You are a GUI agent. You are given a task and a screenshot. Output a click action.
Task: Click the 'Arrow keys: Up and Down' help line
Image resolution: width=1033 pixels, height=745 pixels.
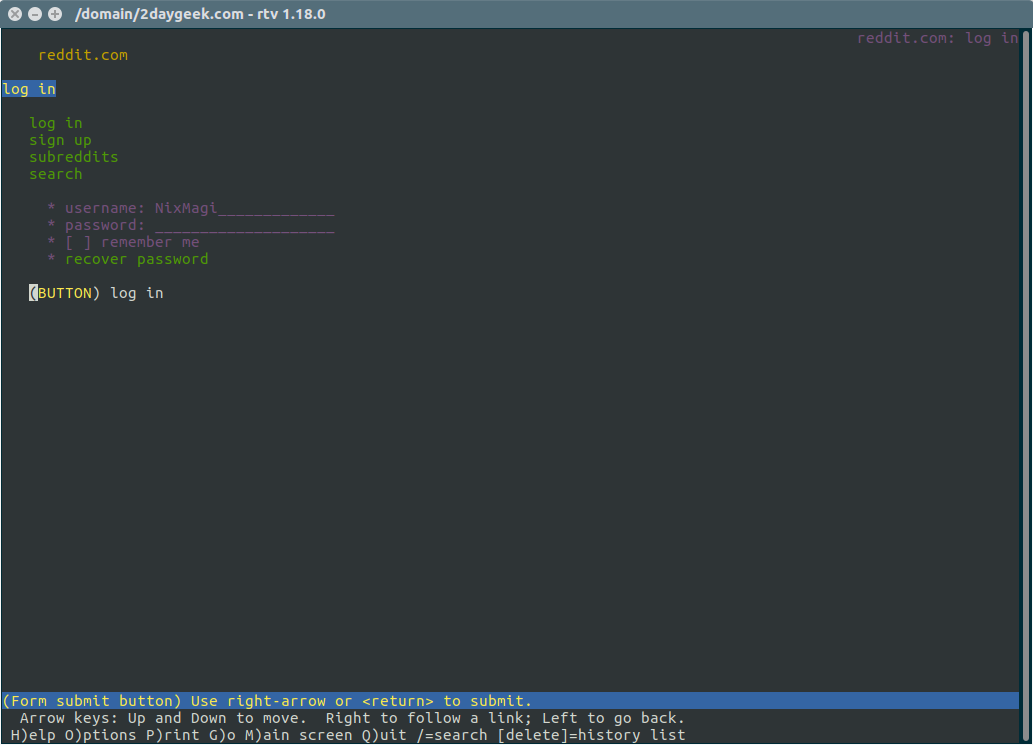(352, 718)
